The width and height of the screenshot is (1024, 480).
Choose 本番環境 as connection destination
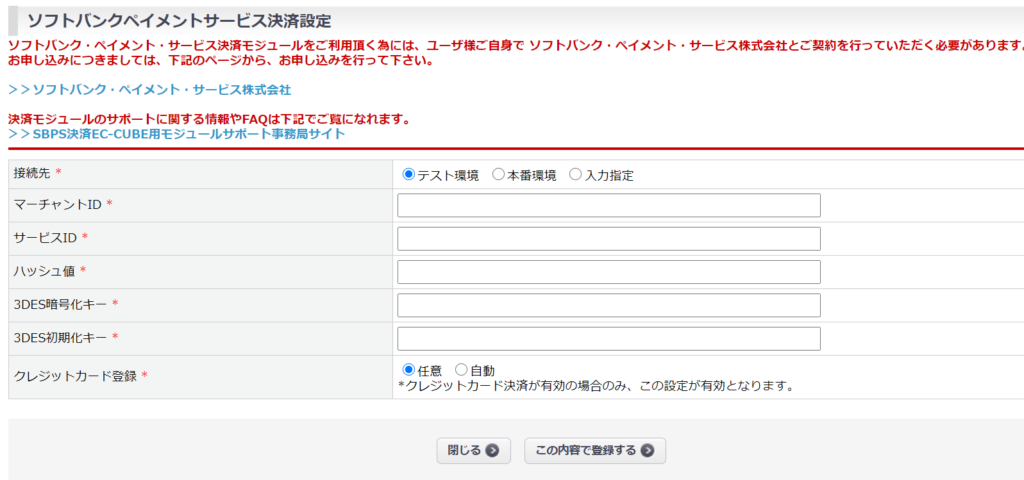tap(498, 175)
